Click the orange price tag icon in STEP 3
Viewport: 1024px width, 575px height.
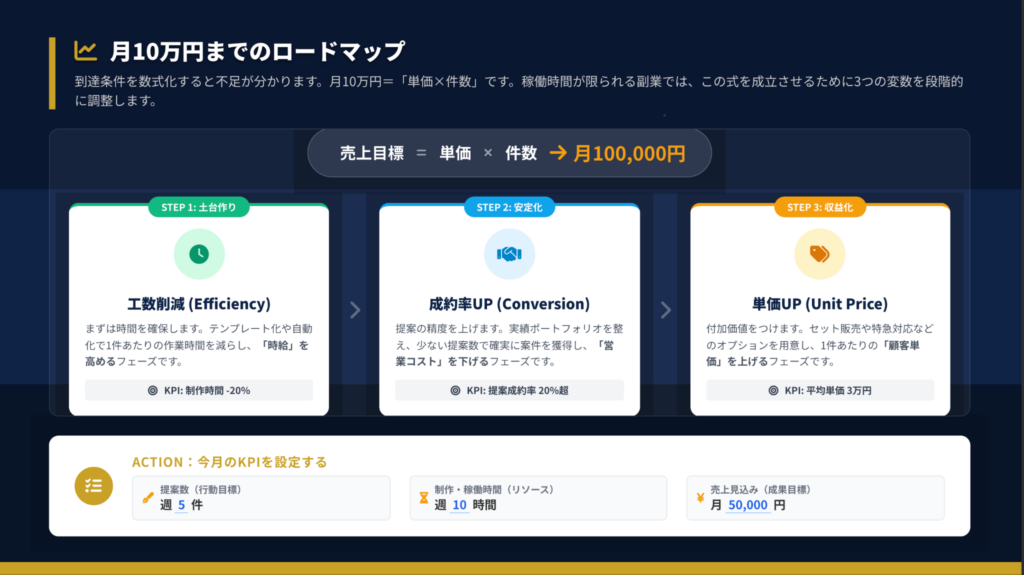tap(819, 254)
